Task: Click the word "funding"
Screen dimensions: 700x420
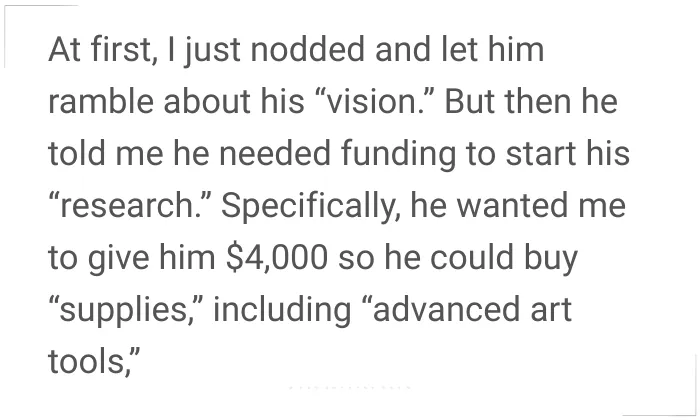Action: coord(399,153)
